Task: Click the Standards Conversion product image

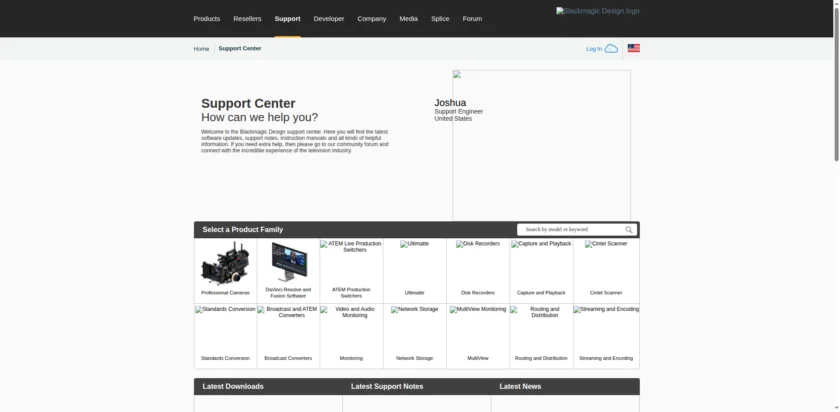Action: click(226, 309)
